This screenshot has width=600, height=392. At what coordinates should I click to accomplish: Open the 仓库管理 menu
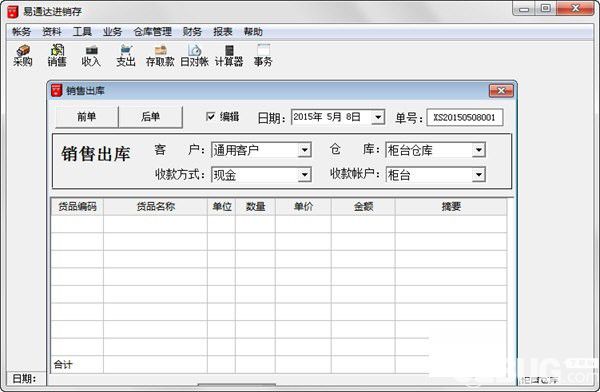(153, 32)
